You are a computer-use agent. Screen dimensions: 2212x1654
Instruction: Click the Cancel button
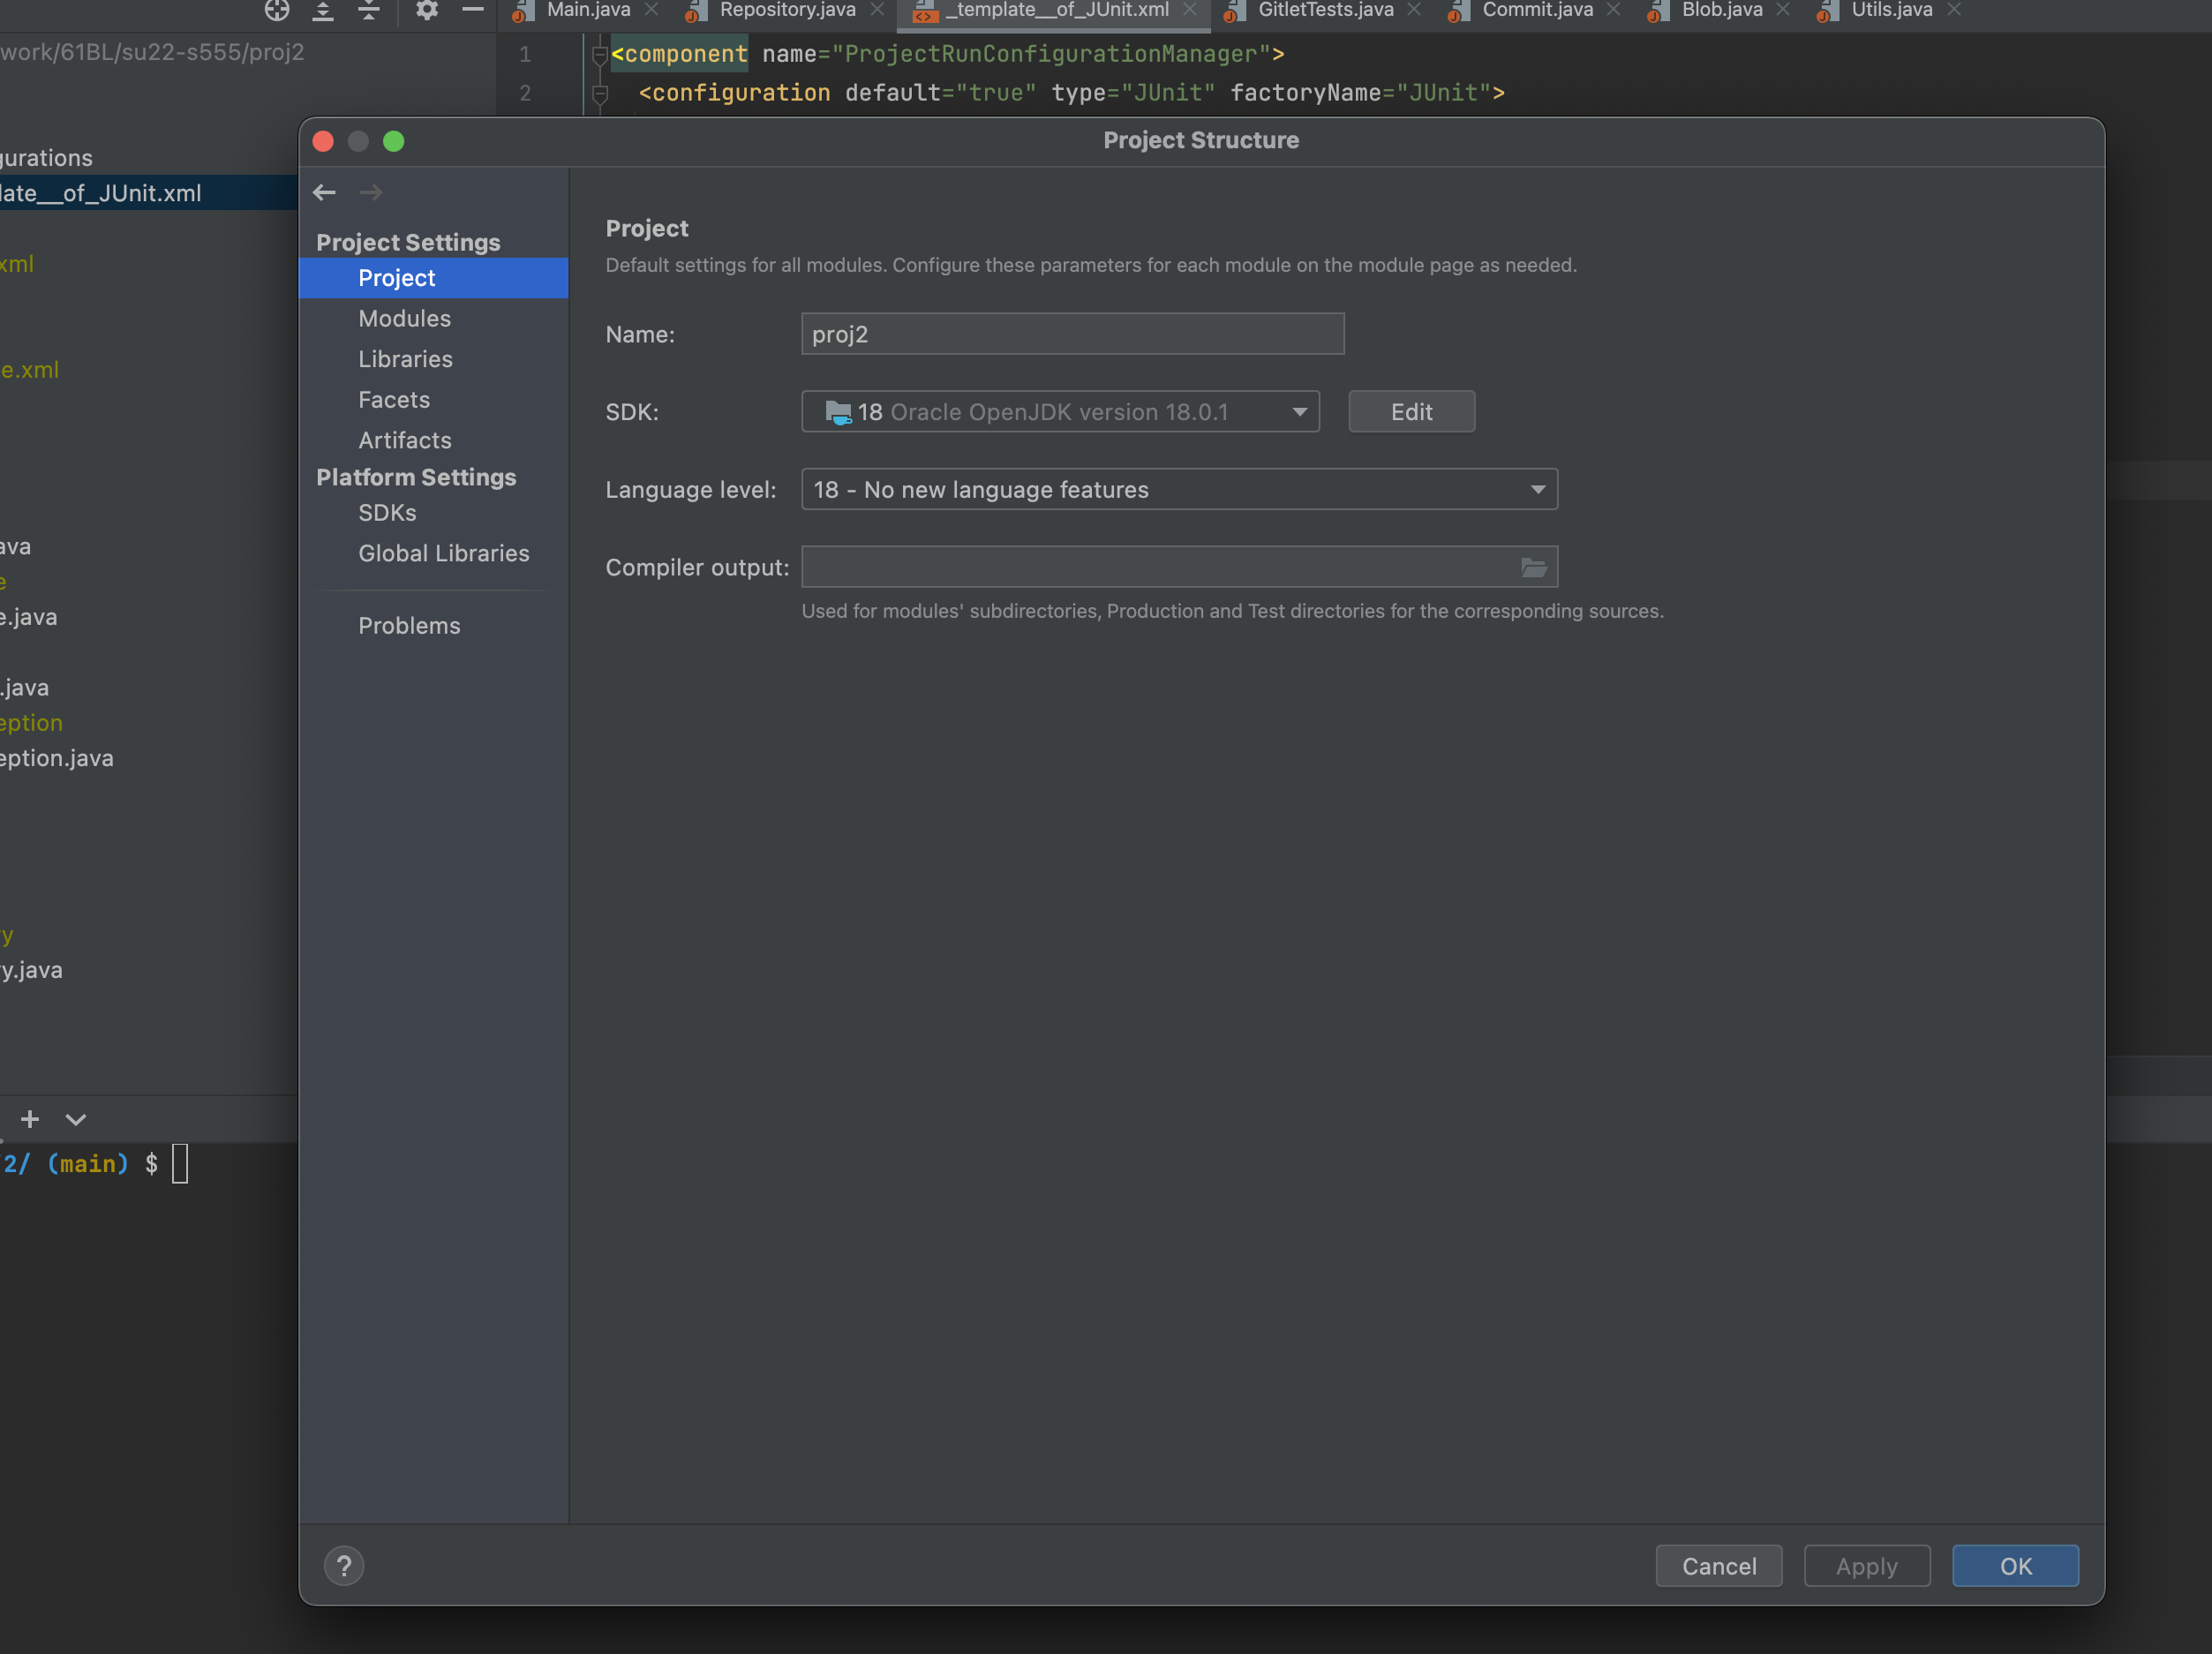pos(1718,1565)
